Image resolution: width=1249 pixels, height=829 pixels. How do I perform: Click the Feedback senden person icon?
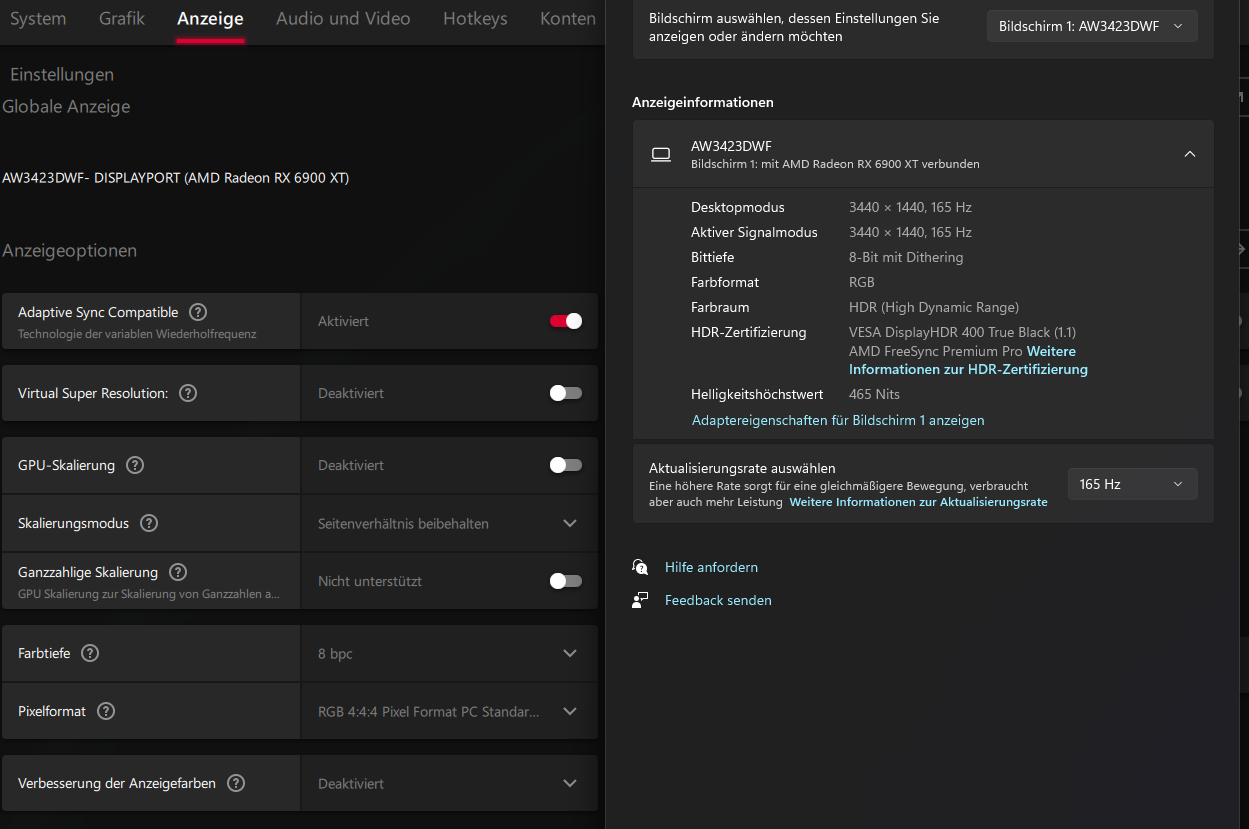click(640, 600)
